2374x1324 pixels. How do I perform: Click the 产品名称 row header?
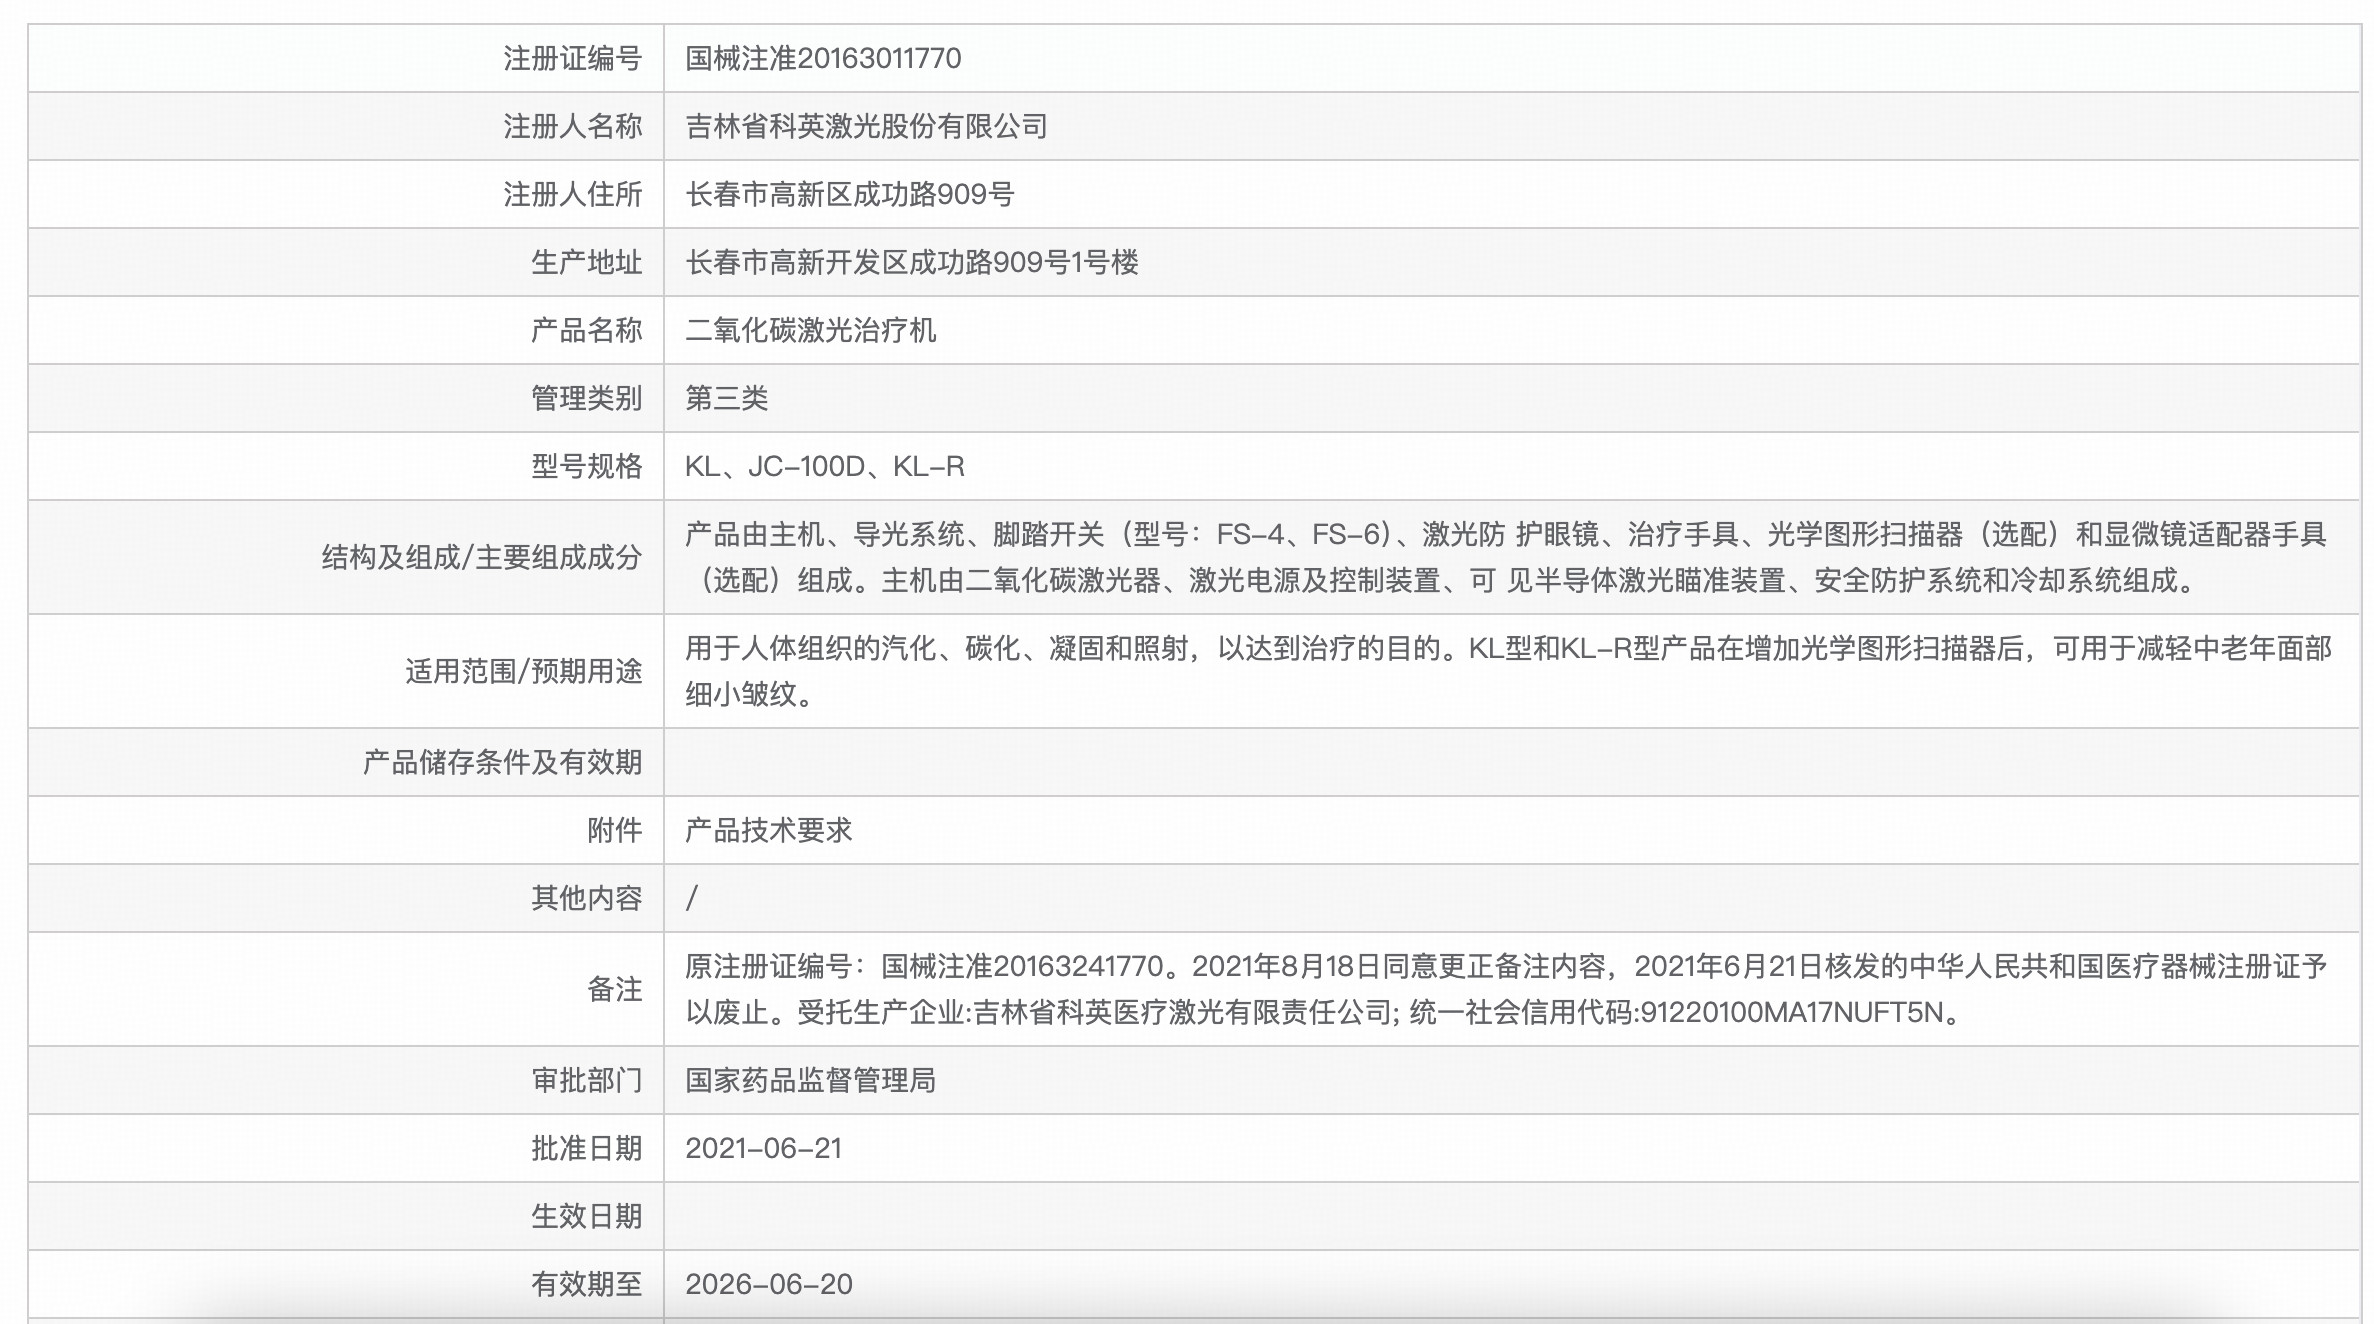pyautogui.click(x=588, y=330)
